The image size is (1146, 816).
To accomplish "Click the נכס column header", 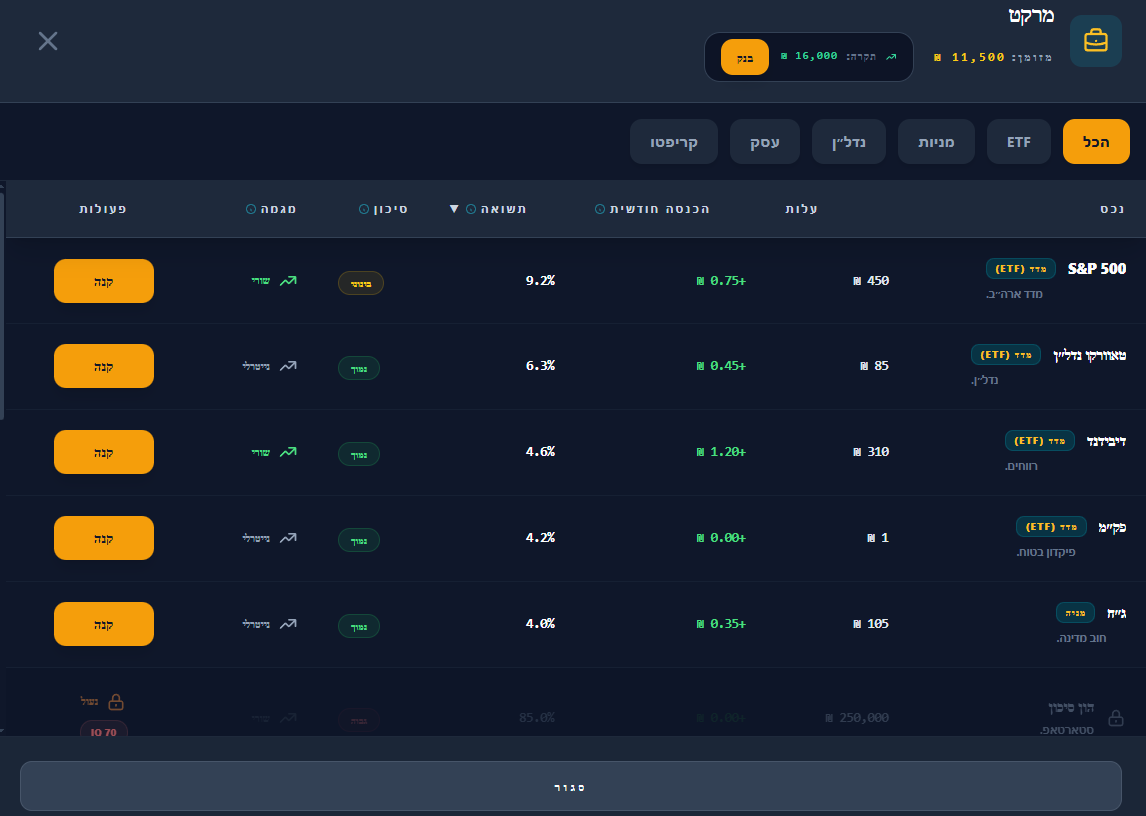I will click(x=1112, y=209).
